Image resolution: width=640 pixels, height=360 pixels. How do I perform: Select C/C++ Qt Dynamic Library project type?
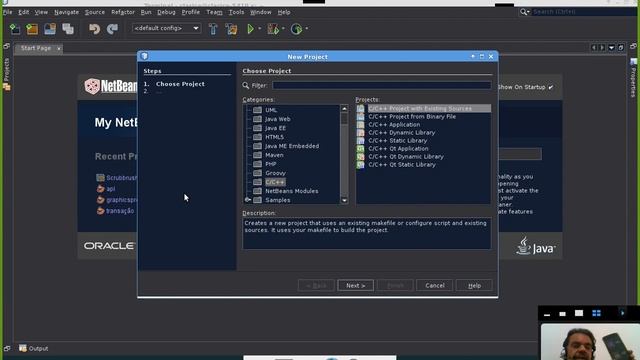pos(406,156)
